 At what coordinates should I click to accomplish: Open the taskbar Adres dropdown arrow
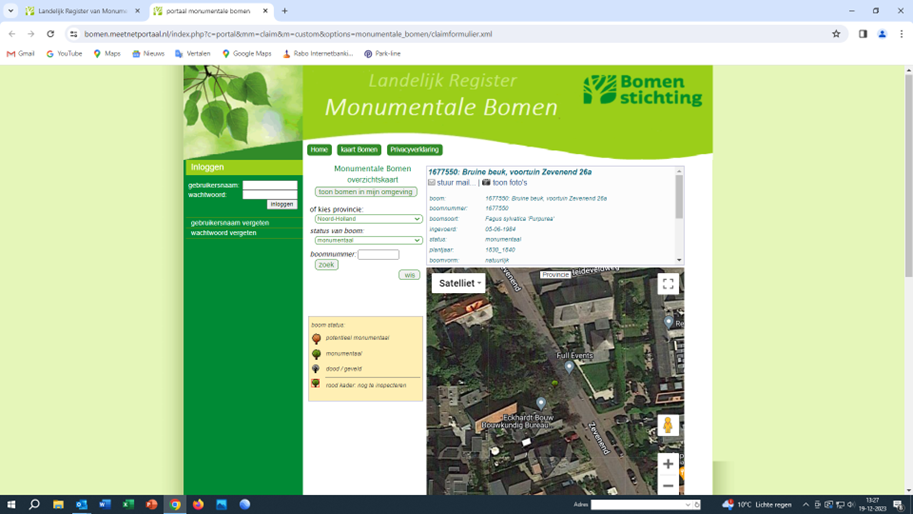click(x=688, y=505)
